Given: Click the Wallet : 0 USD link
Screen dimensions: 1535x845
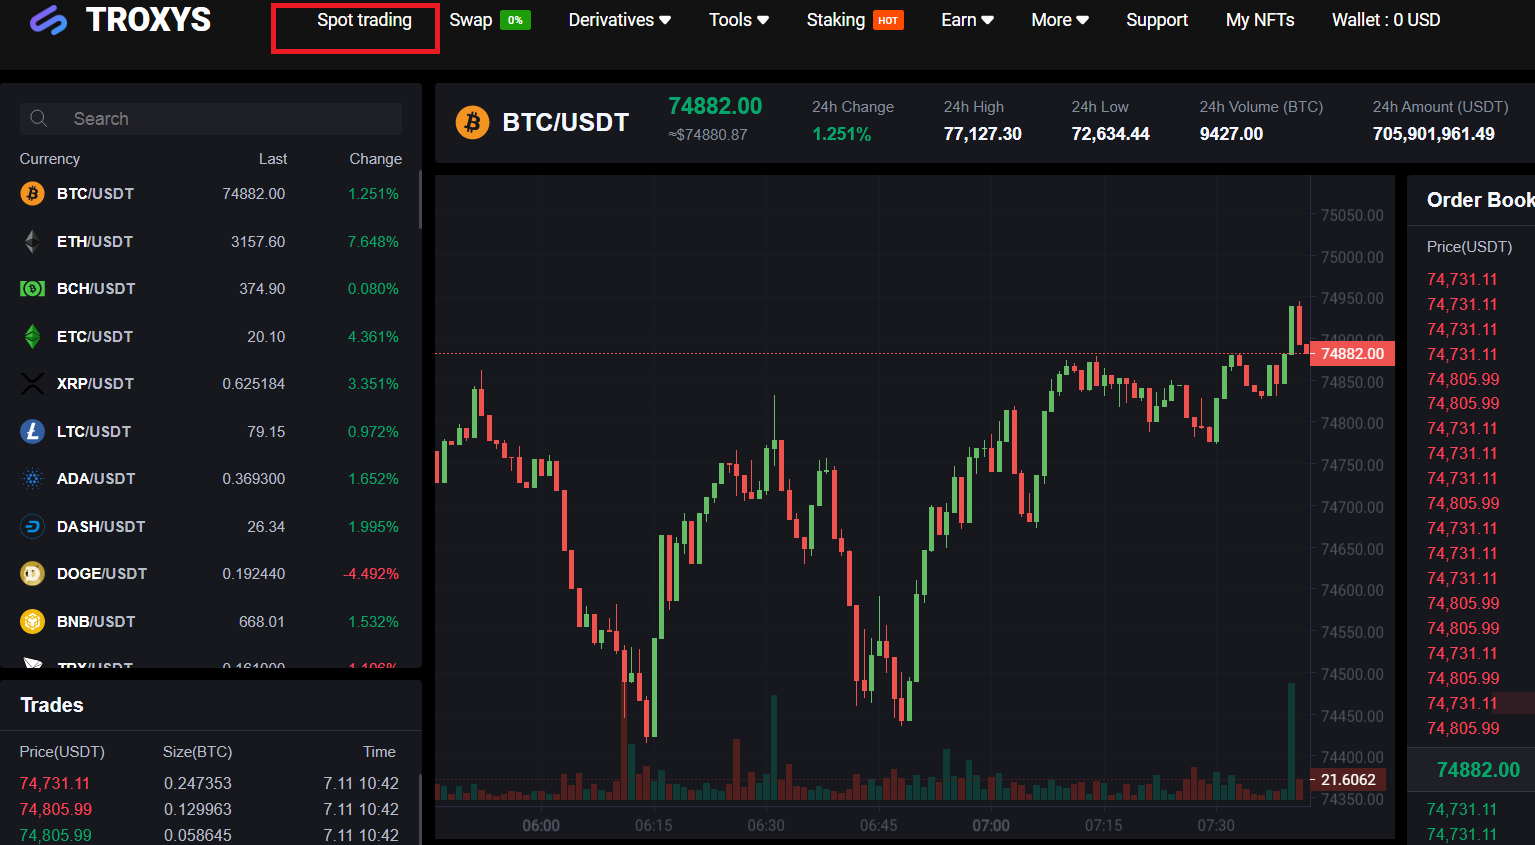Looking at the screenshot, I should (1386, 20).
